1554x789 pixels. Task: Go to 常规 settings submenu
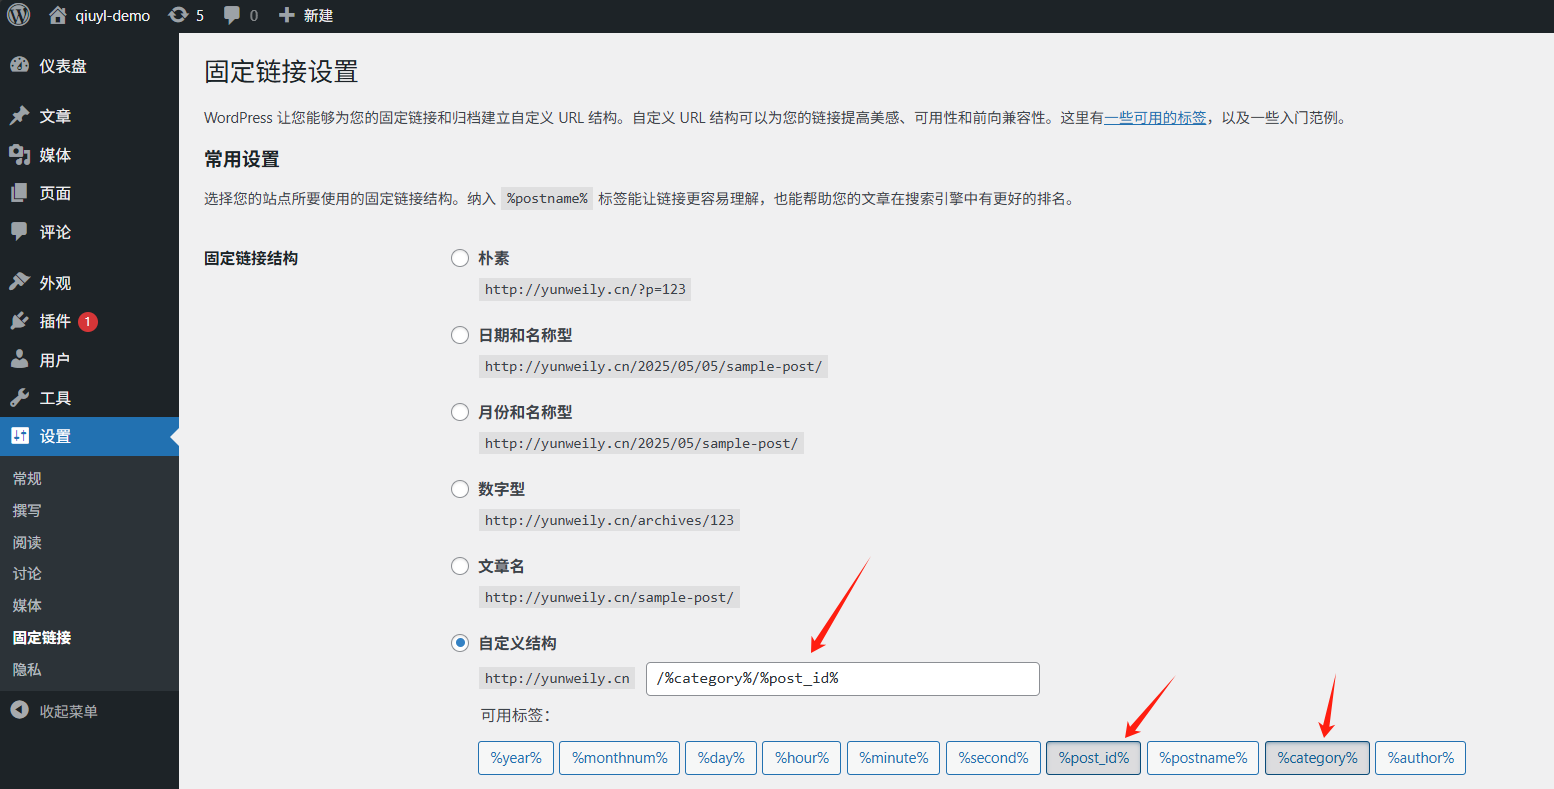(x=27, y=479)
